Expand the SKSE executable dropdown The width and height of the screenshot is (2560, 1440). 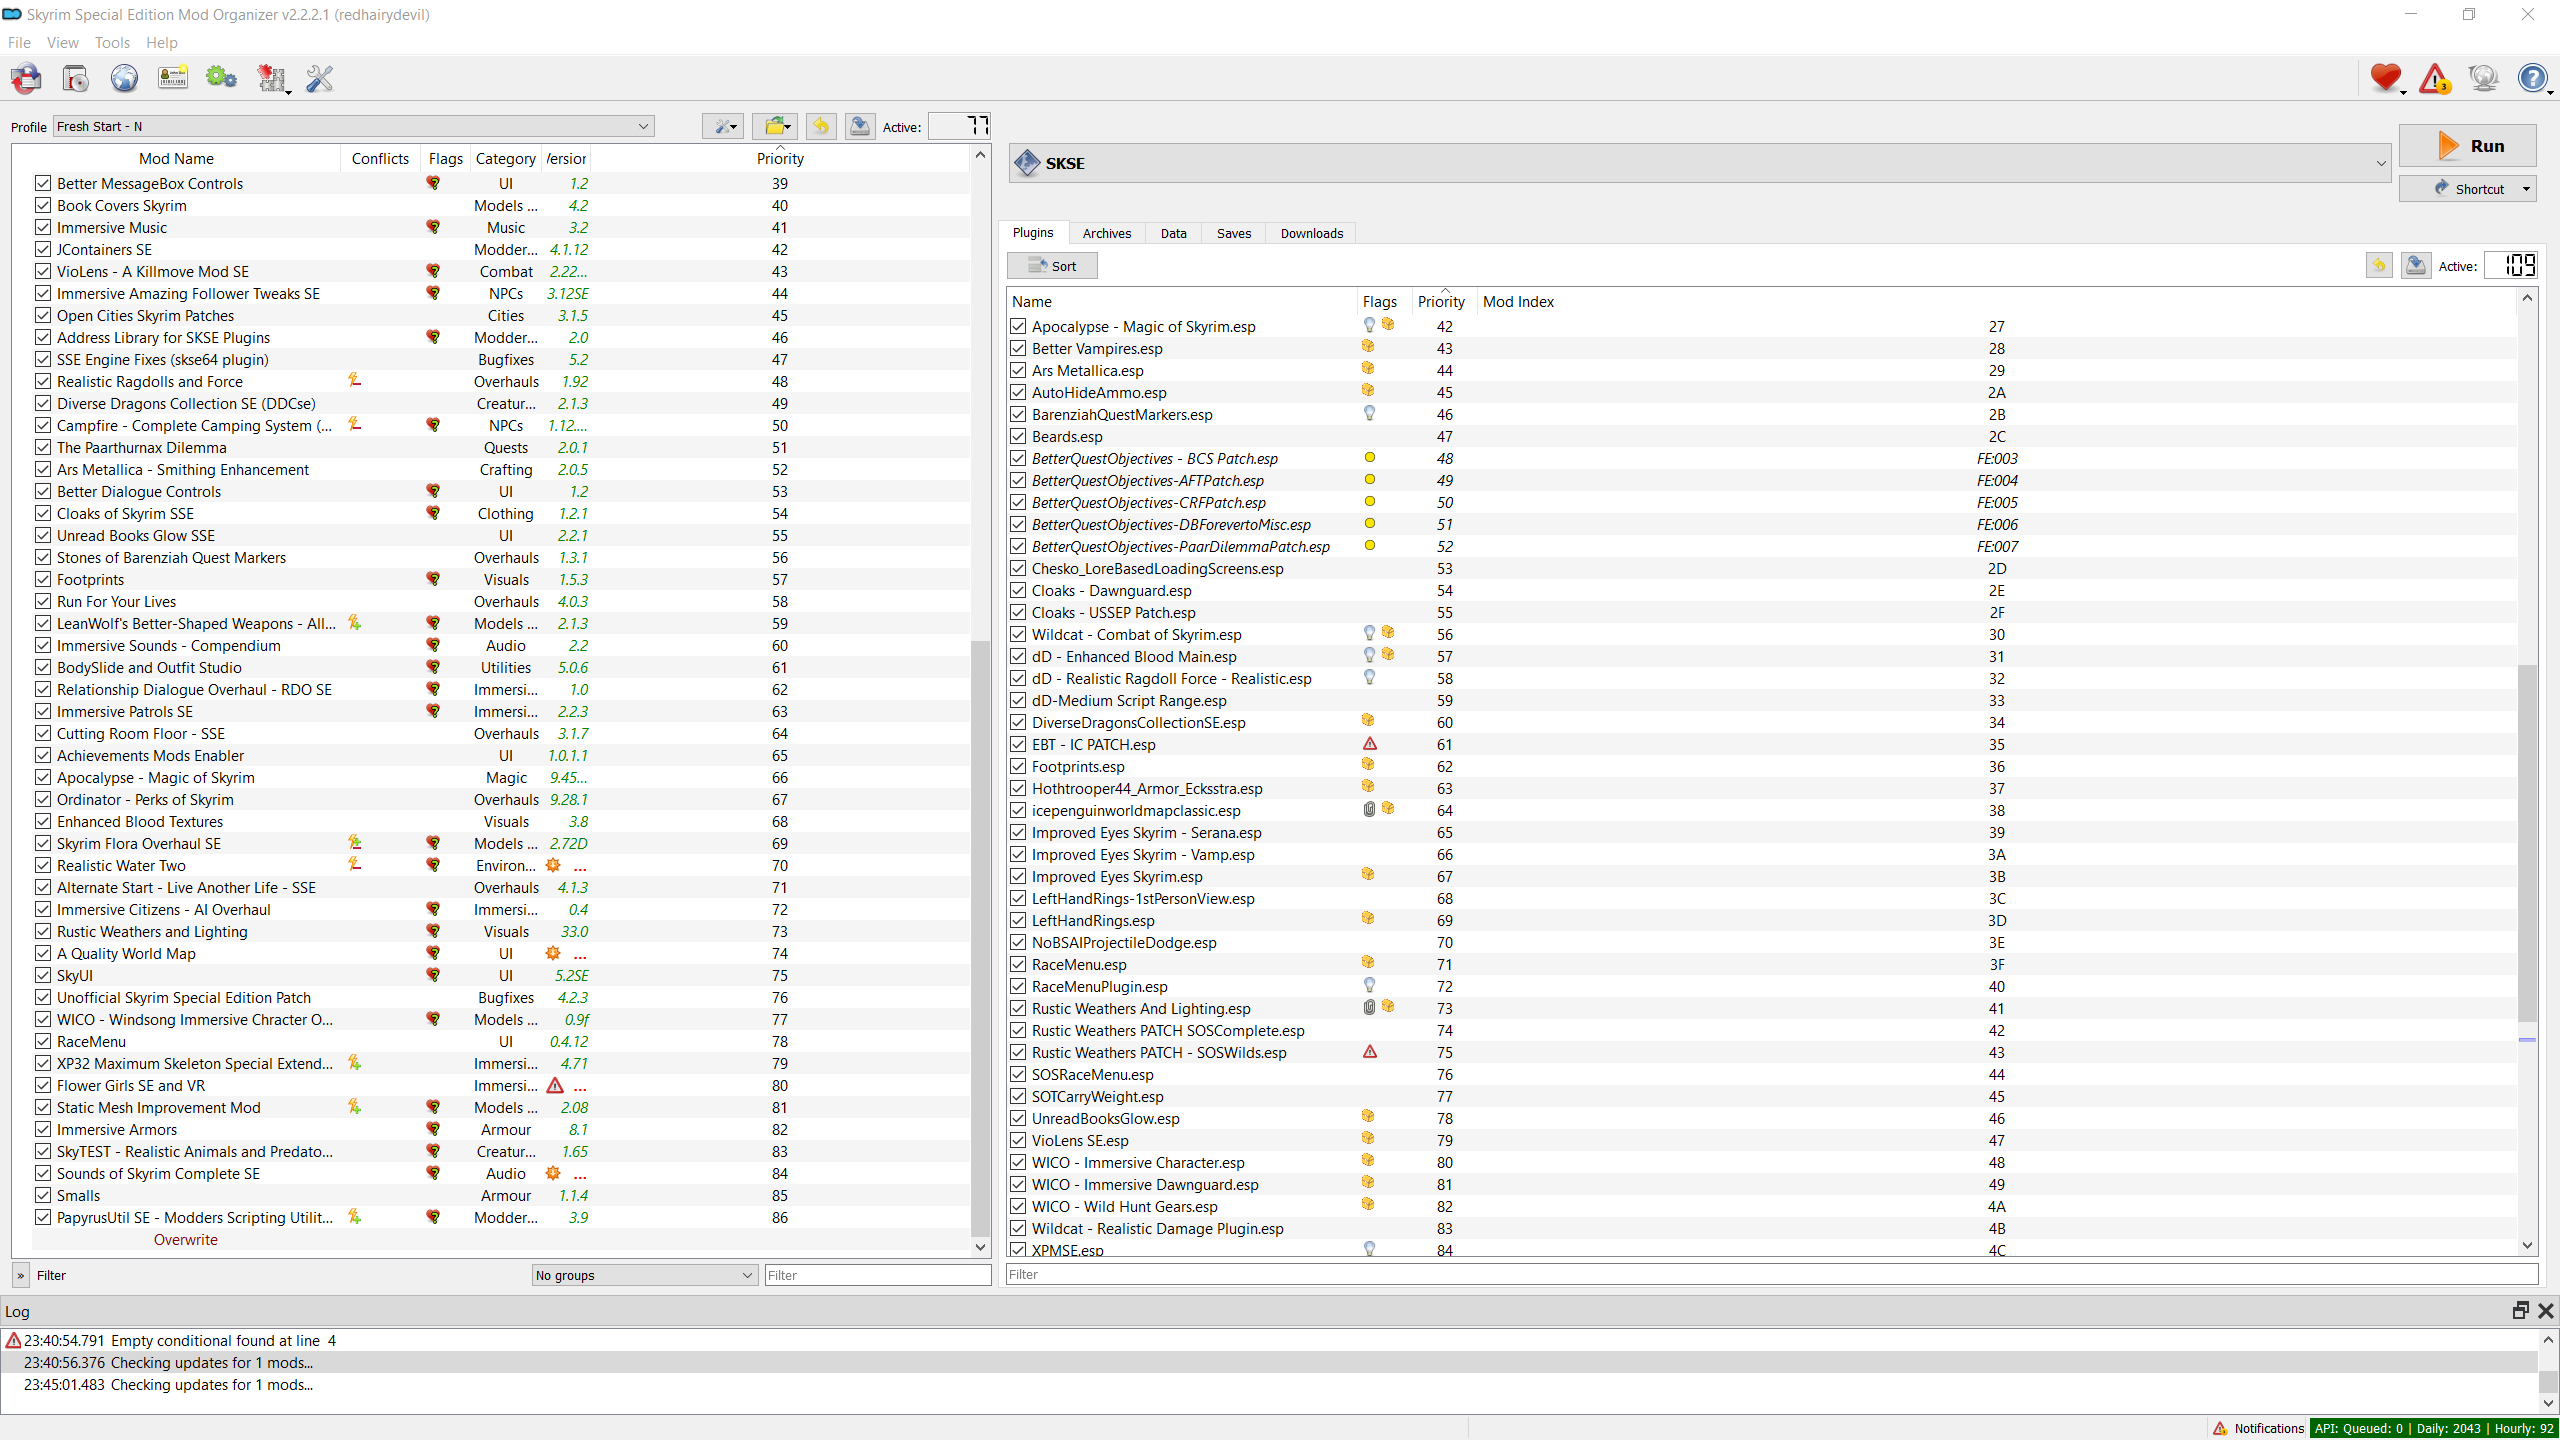coord(2380,163)
